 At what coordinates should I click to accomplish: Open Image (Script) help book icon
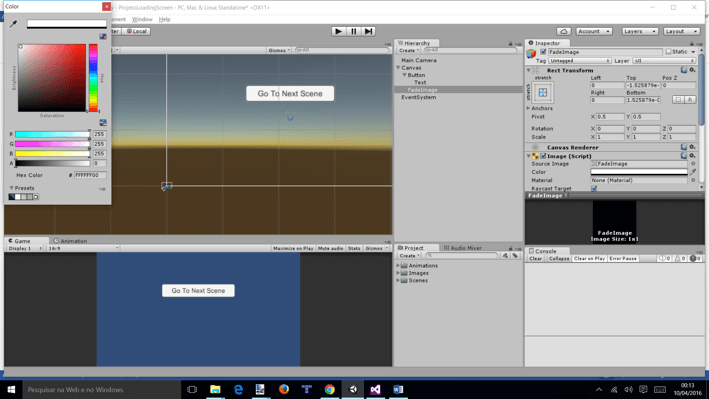[684, 156]
